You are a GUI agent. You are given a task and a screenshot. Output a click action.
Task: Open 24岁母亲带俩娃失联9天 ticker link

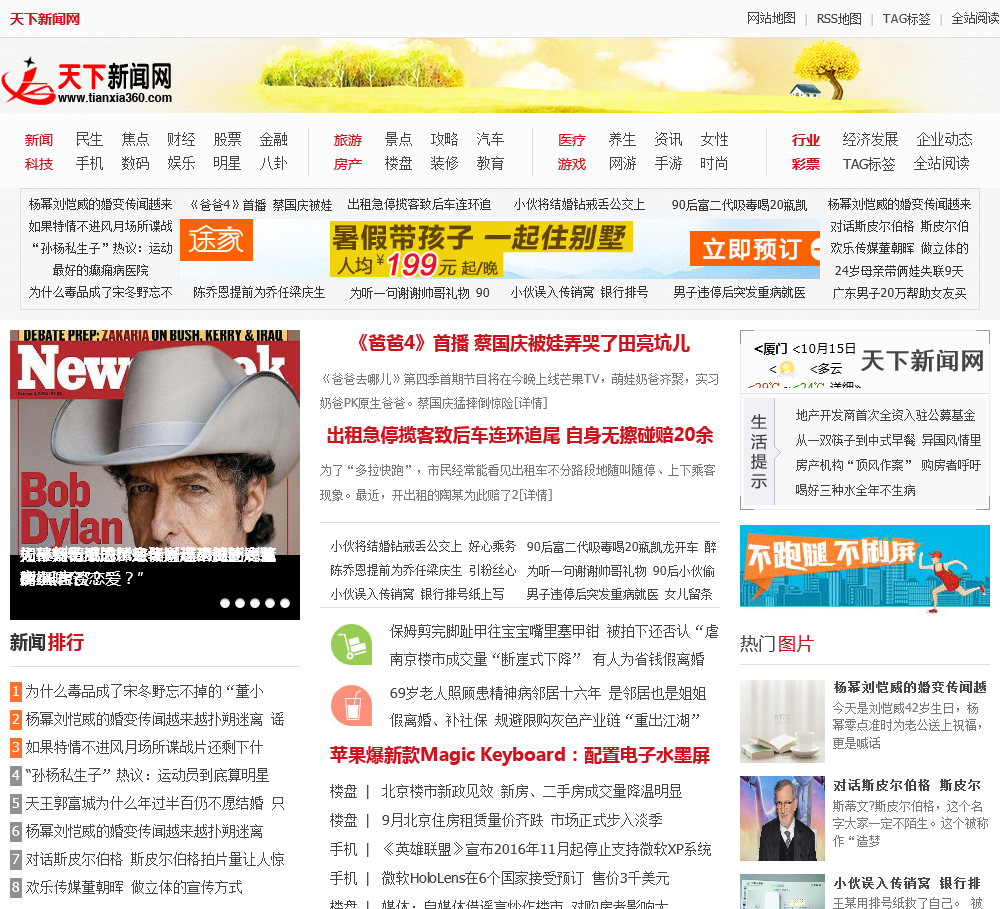tap(899, 271)
